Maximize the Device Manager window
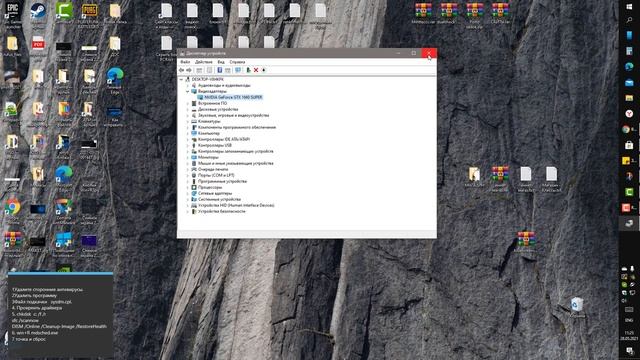Viewport: 640px width, 360px height. point(413,53)
